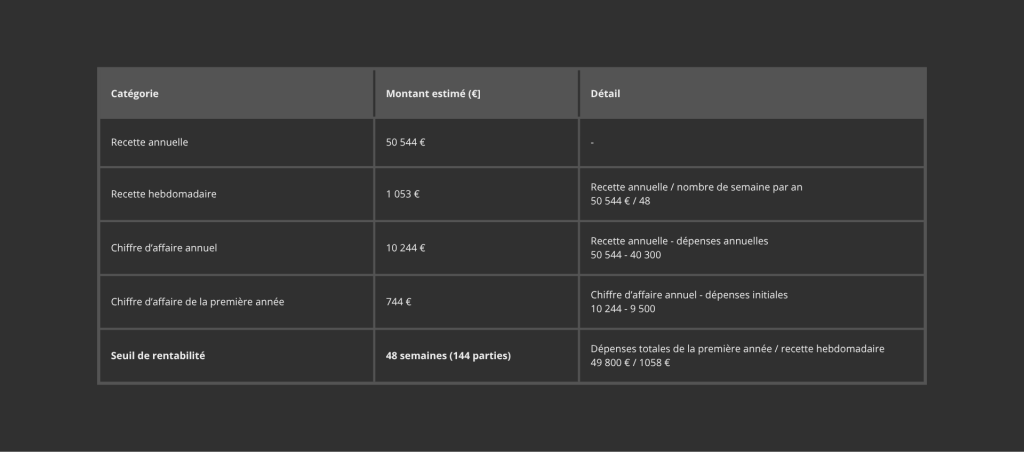Select the Recette annuelle category cell
Viewport: 1024px width, 452px height.
(x=149, y=142)
